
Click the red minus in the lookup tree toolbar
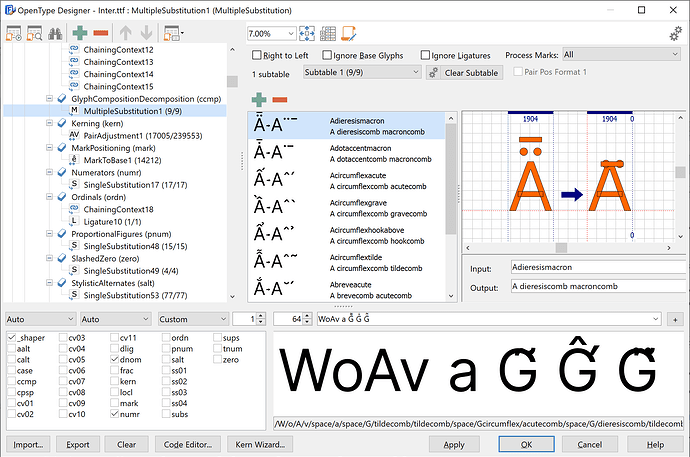101,34
